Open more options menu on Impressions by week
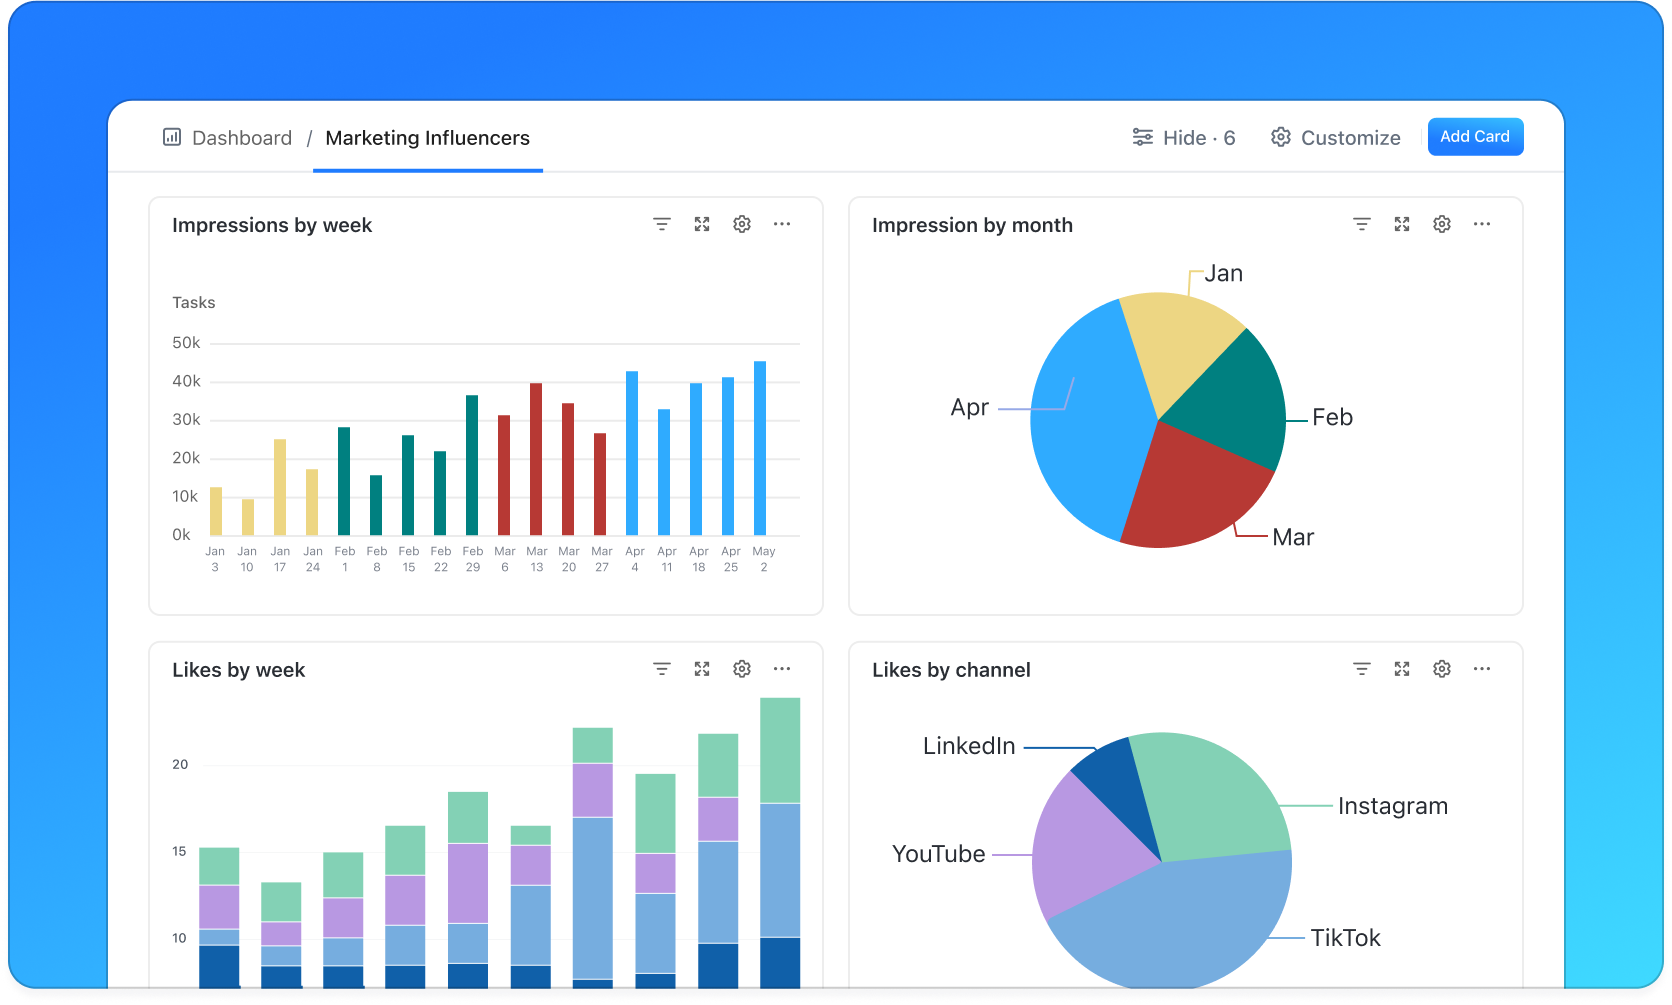Screen dimensions: 1672x1005 781,224
